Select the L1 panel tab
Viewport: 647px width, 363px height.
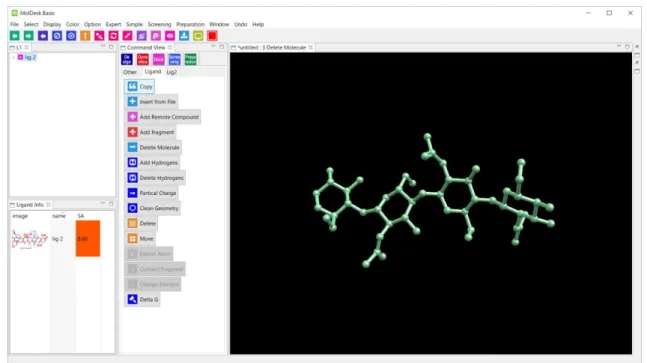[x=19, y=47]
